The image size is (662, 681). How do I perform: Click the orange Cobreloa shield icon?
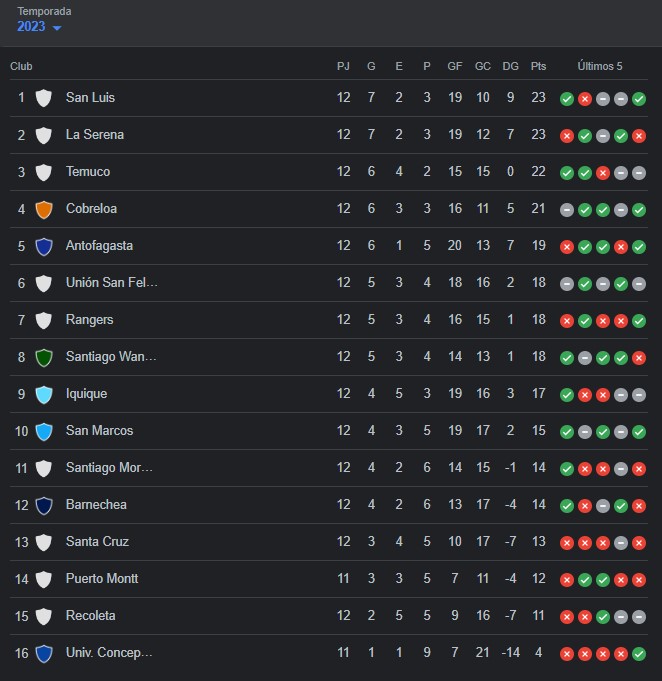pyautogui.click(x=44, y=209)
